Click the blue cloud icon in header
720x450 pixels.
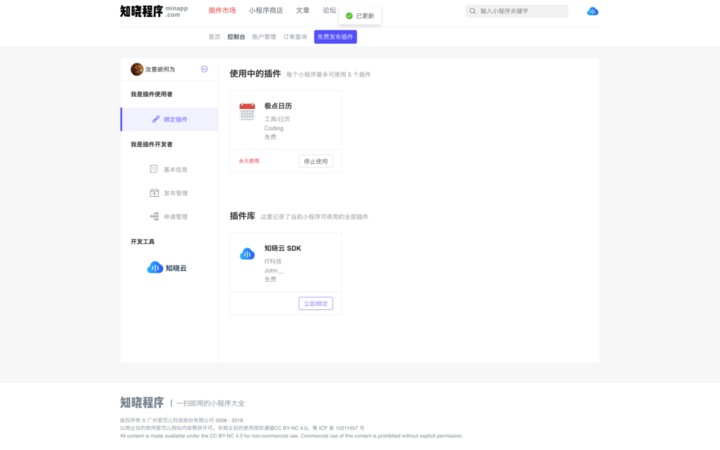(x=592, y=11)
